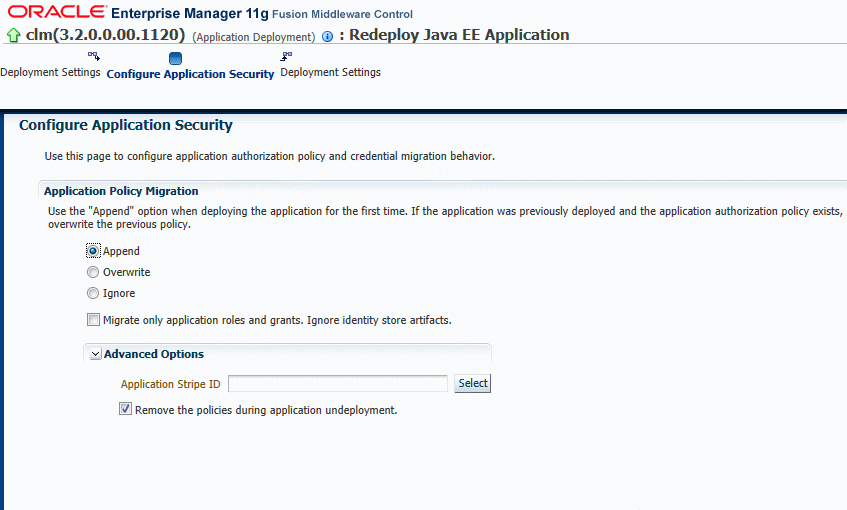Go to final Deployment Settings step label
The image size is (847, 510).
click(x=331, y=72)
